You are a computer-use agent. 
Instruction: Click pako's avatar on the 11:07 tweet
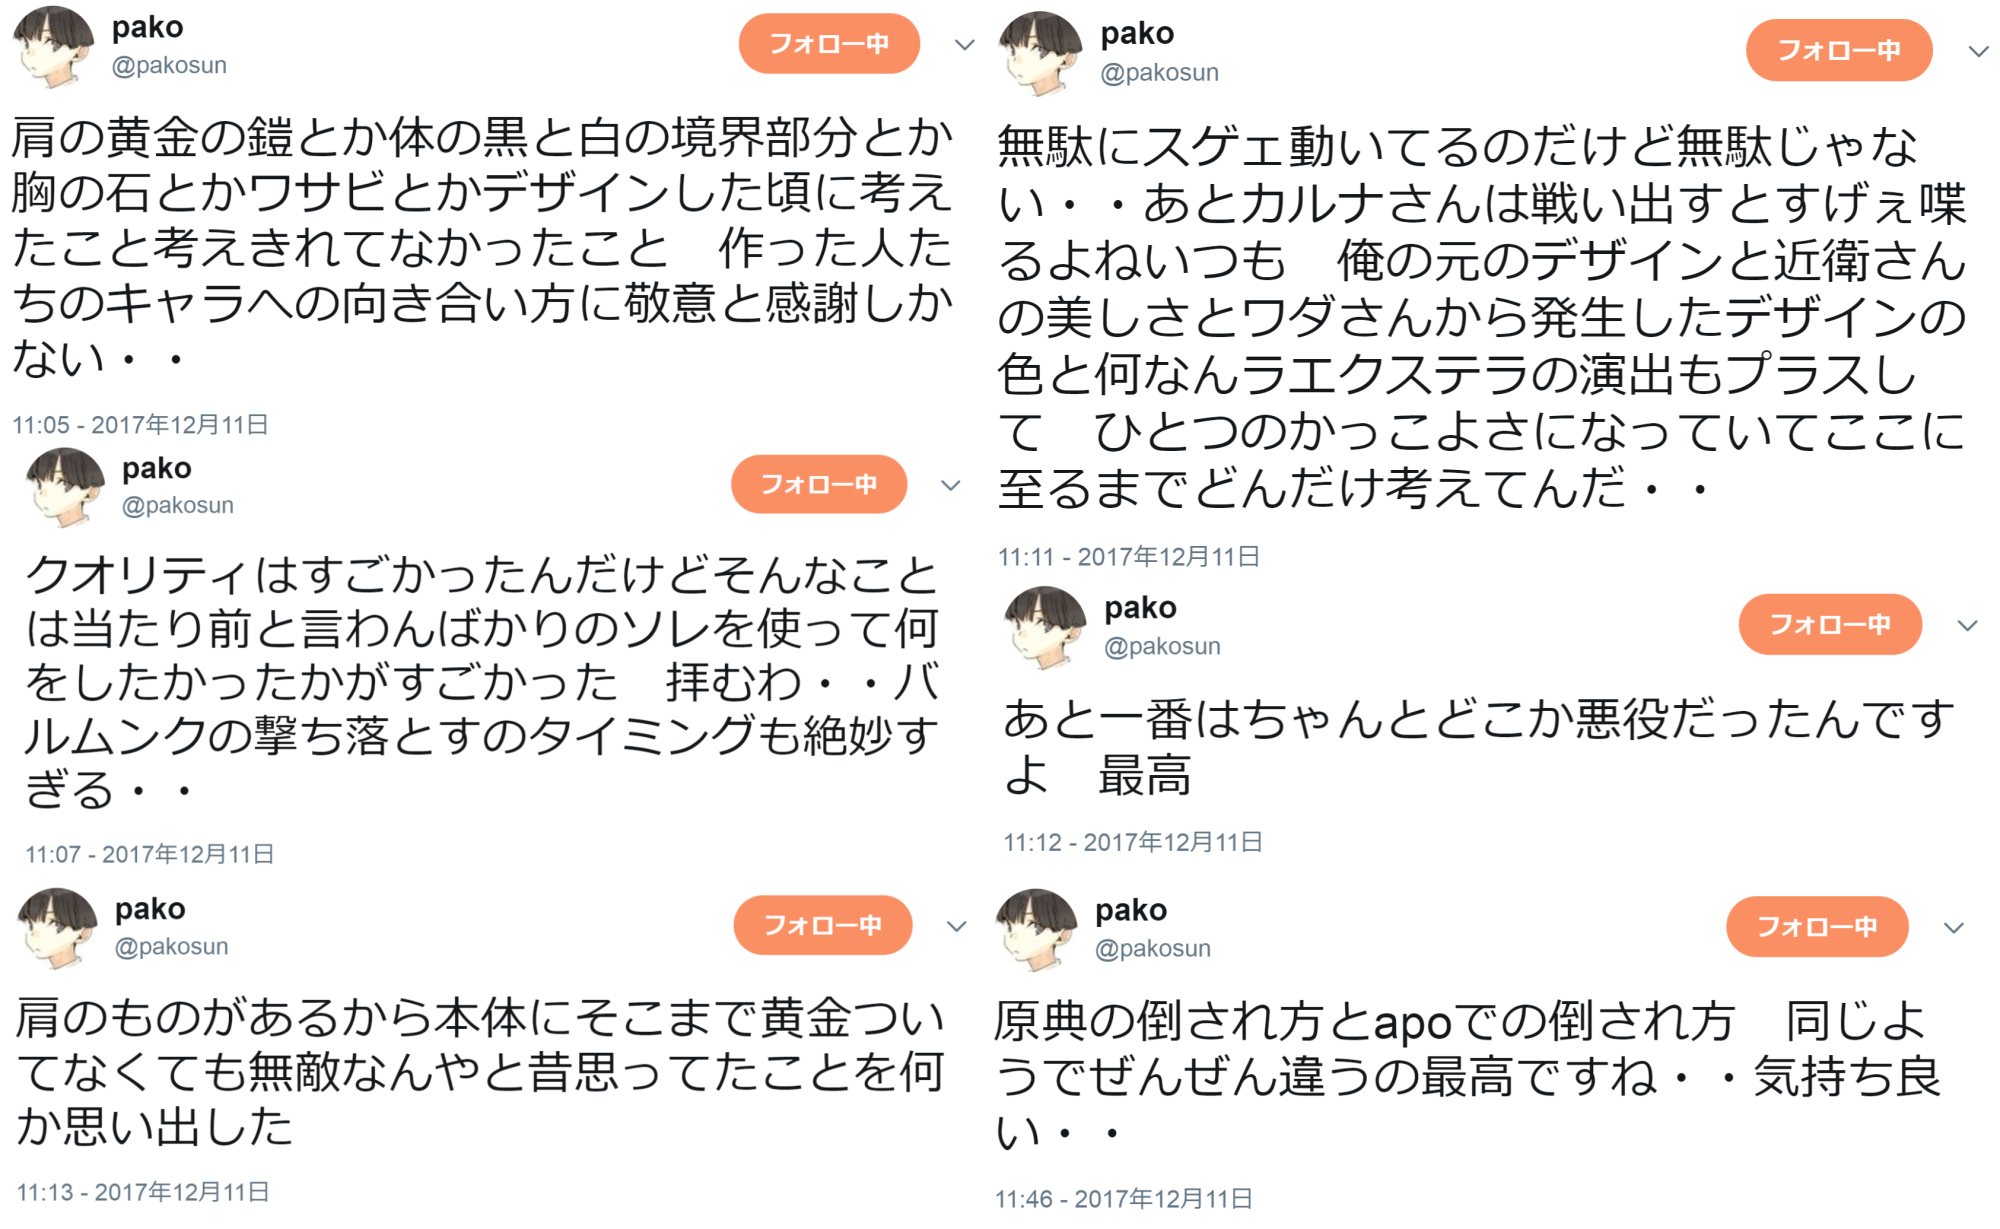tap(65, 485)
